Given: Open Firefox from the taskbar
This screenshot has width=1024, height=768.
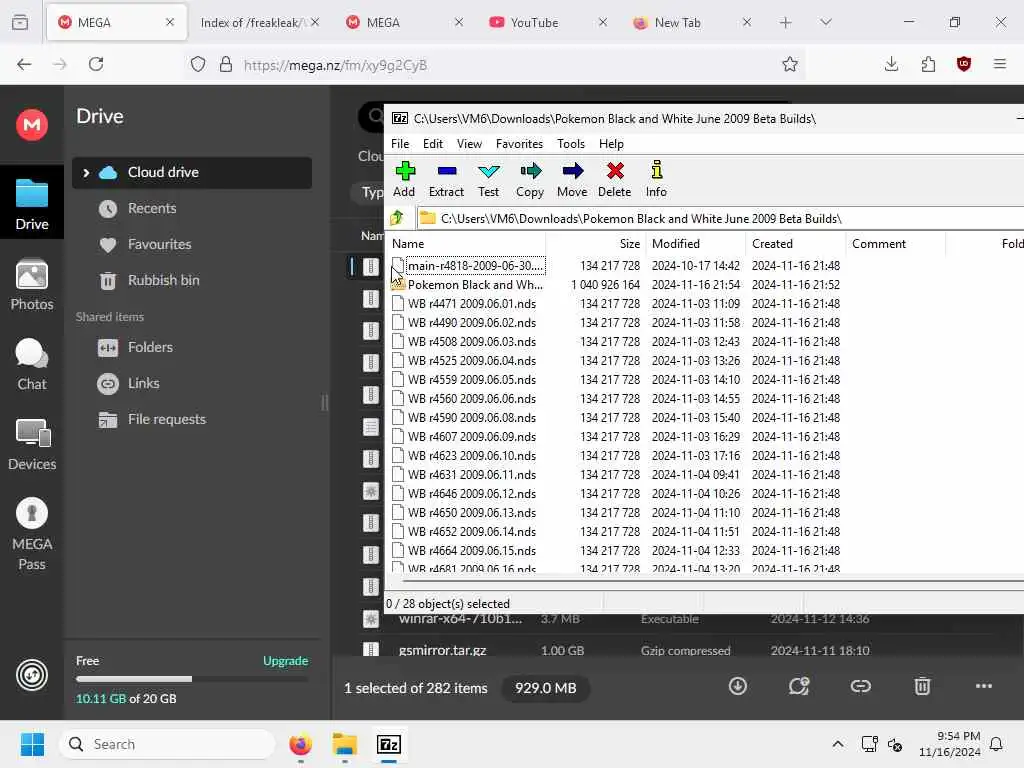Looking at the screenshot, I should (300, 744).
